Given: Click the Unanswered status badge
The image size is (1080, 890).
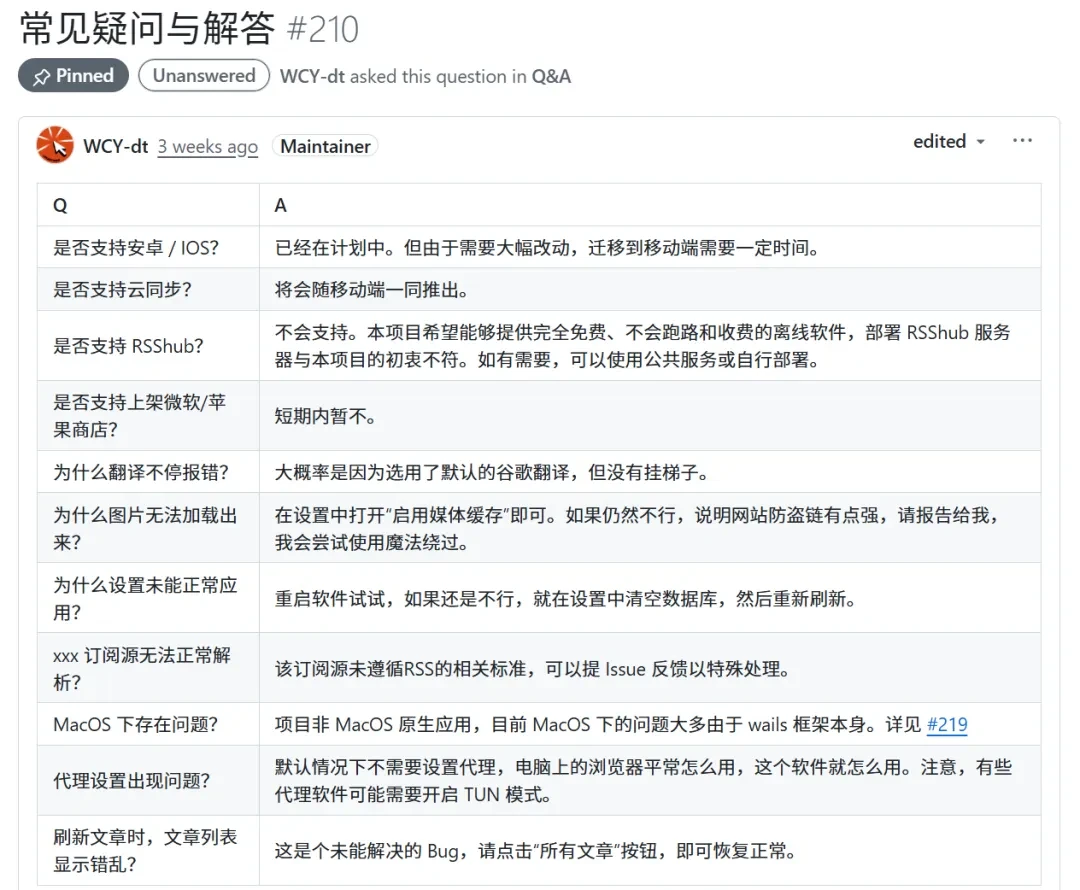Looking at the screenshot, I should 204,75.
